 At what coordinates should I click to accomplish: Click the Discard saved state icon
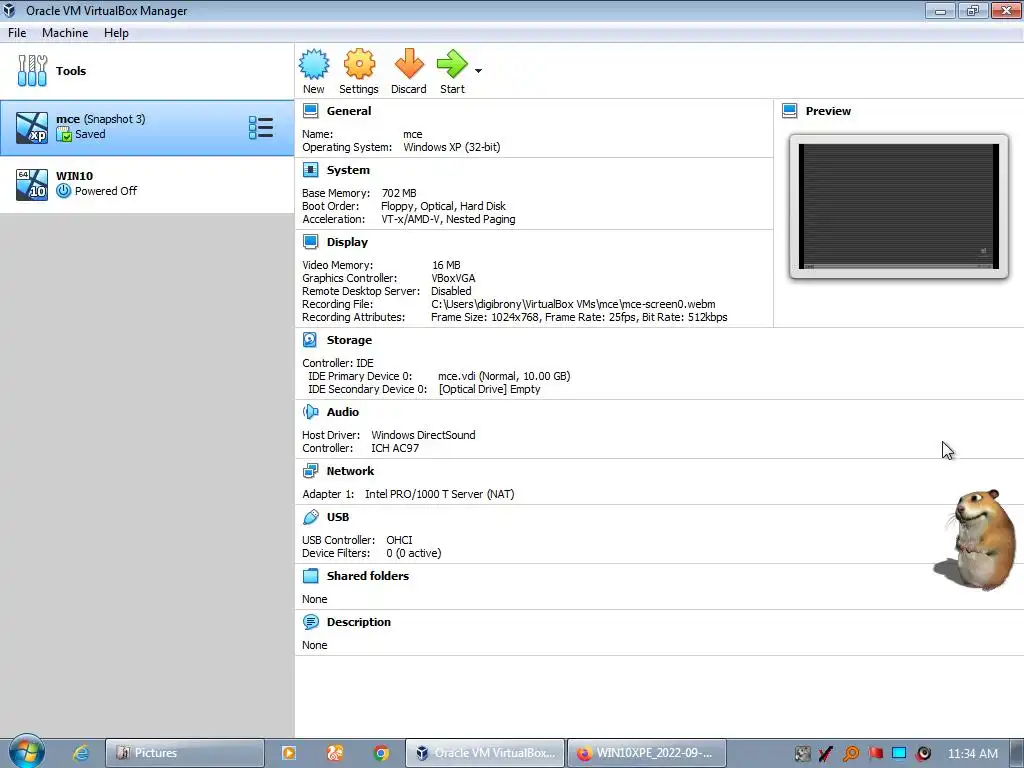pyautogui.click(x=409, y=64)
